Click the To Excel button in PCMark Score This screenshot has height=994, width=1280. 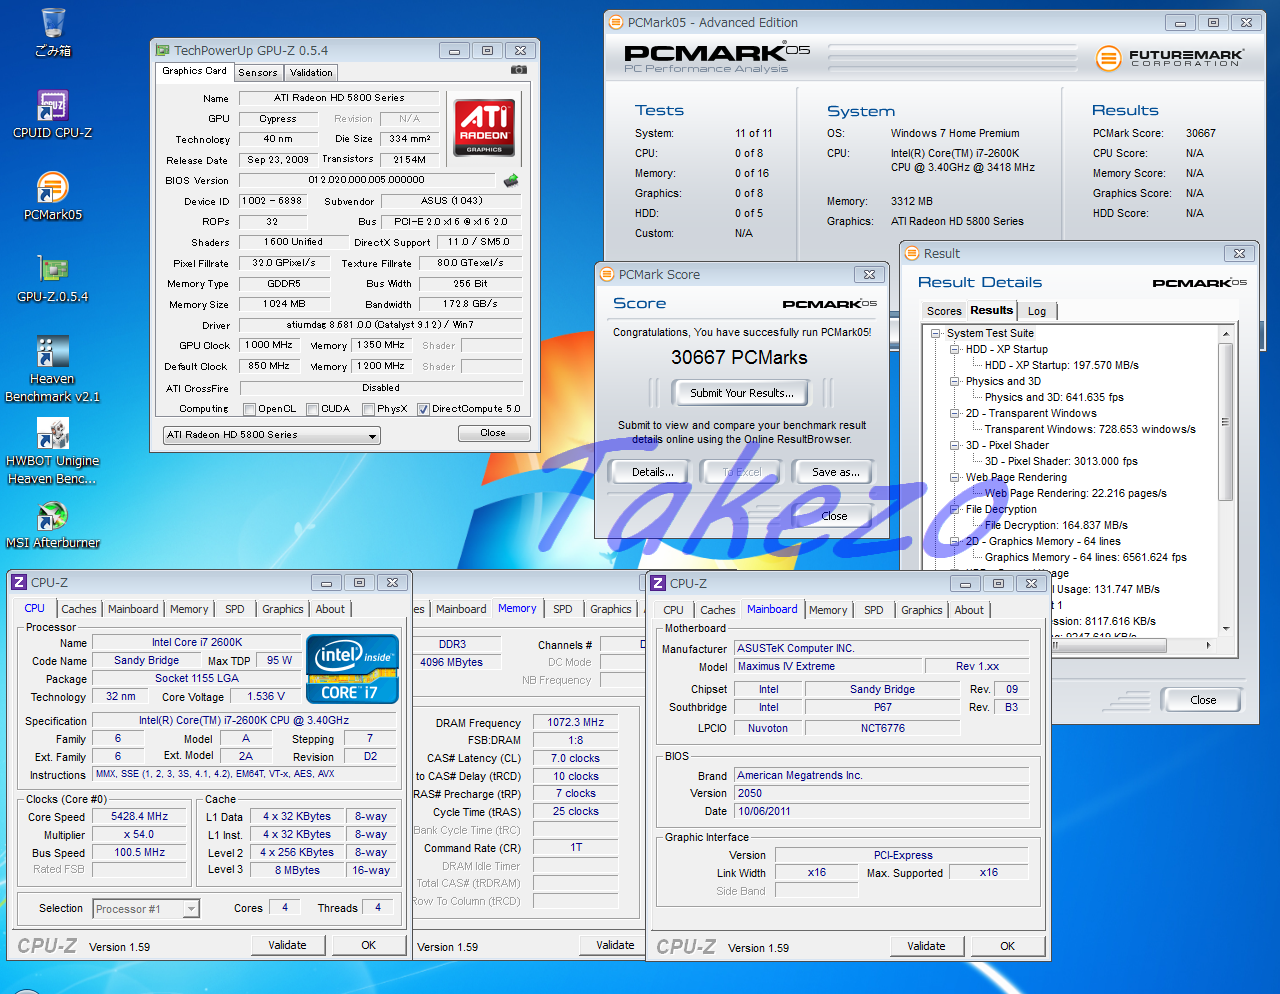(742, 472)
